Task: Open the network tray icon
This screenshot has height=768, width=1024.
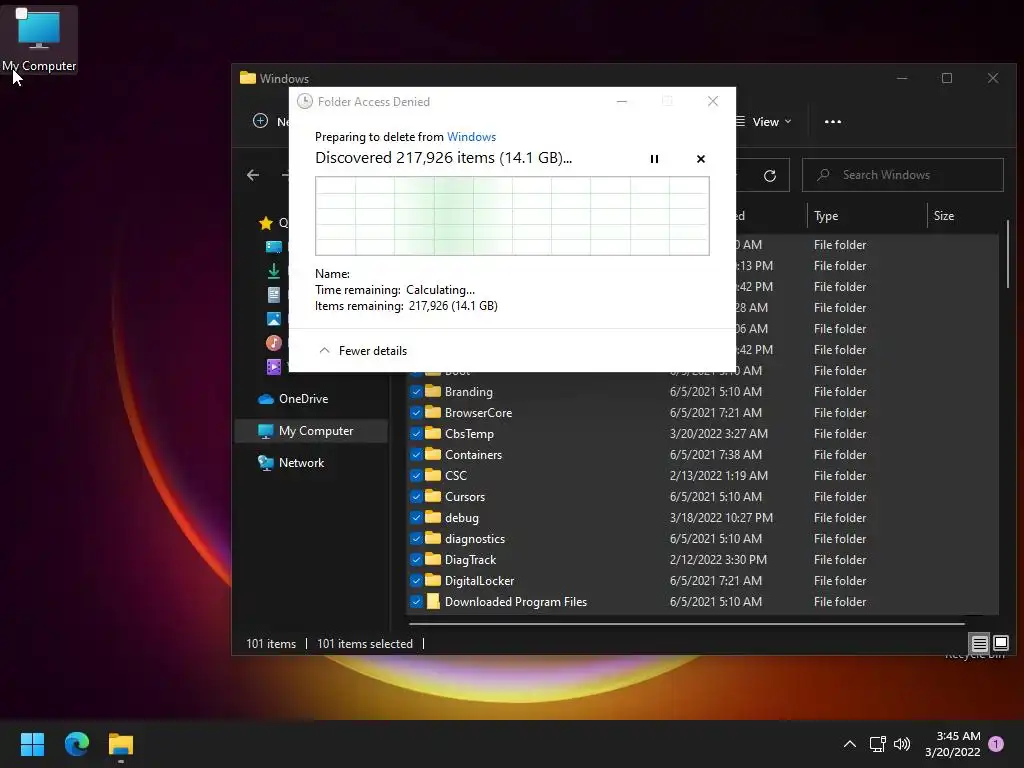Action: click(877, 744)
